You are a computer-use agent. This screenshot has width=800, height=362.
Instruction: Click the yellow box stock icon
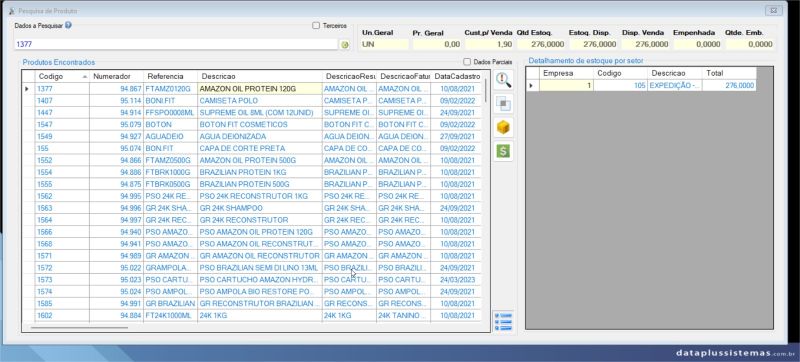coord(503,127)
